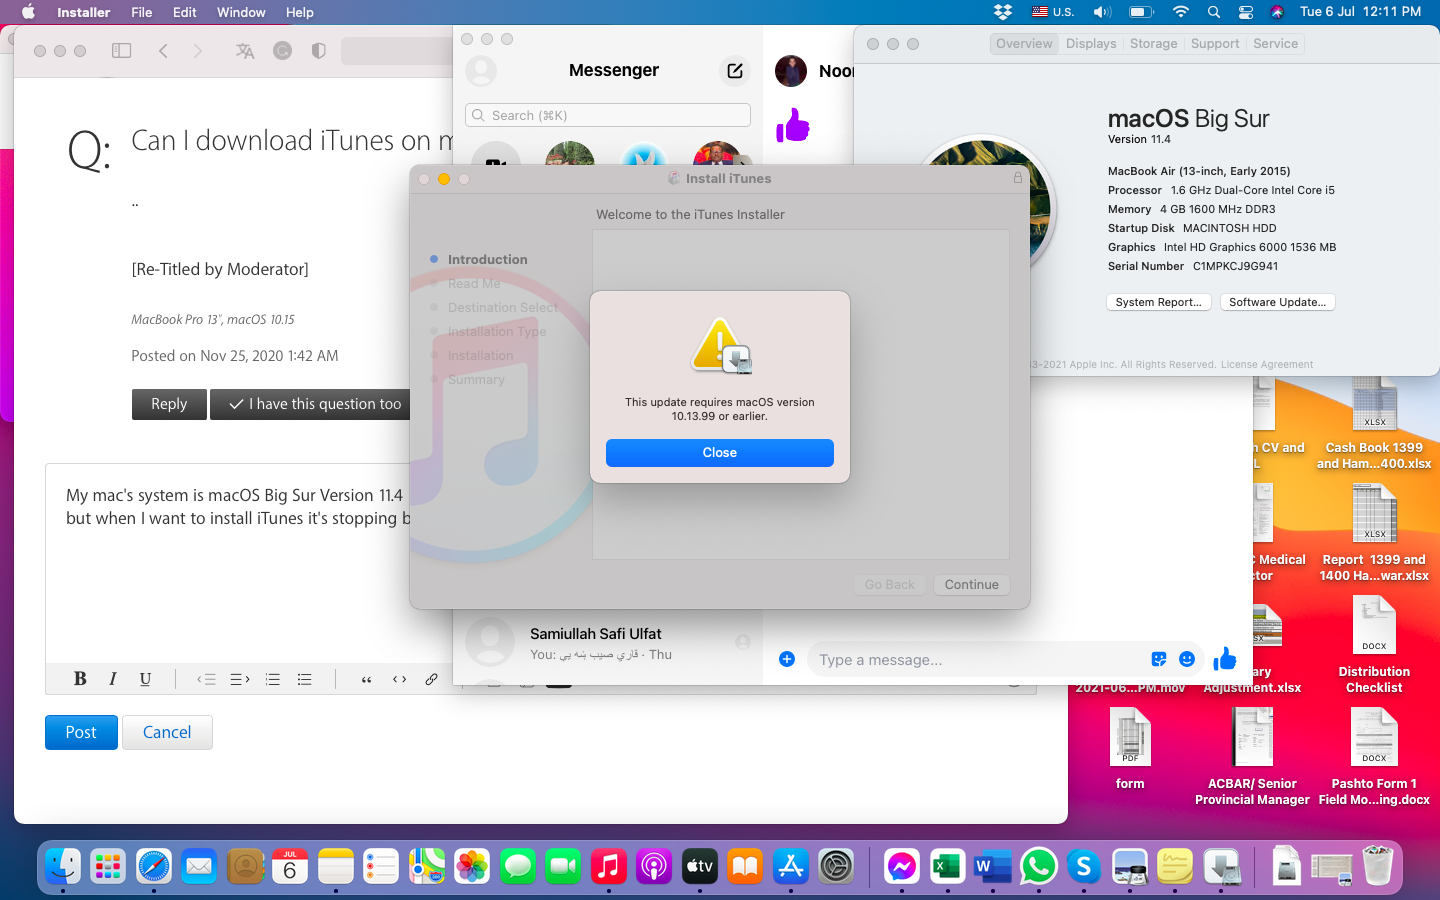This screenshot has height=900, width=1440.
Task: Go back in Safari
Action: [163, 50]
